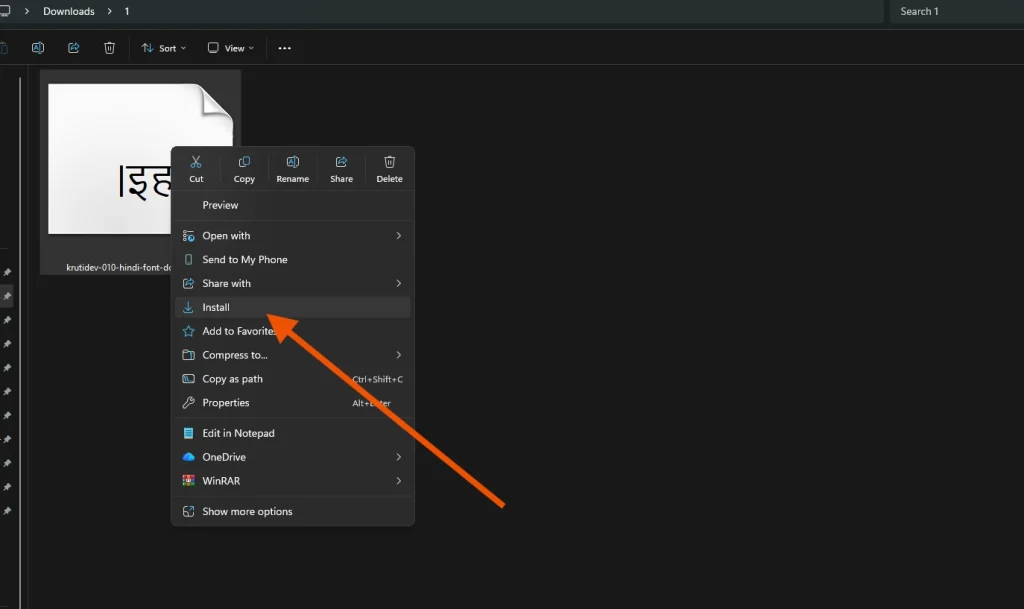This screenshot has width=1024, height=609.
Task: Click the Delete icon in context menu
Action: pyautogui.click(x=389, y=168)
